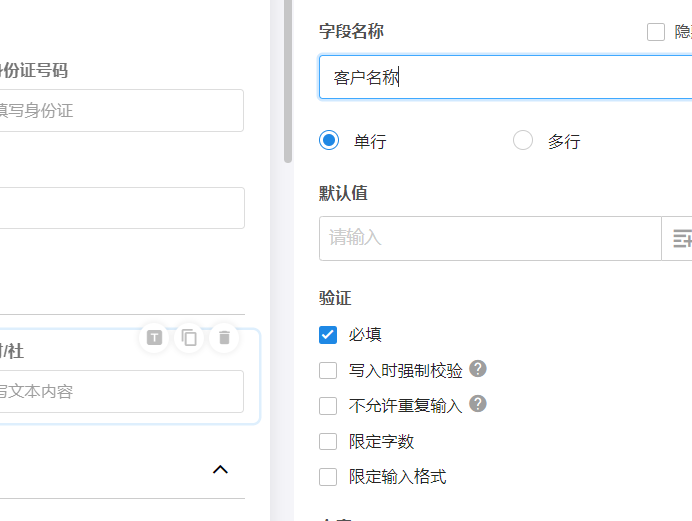692x521 pixels.
Task: Click help icon next to 写入时强制校验
Action: tap(478, 369)
